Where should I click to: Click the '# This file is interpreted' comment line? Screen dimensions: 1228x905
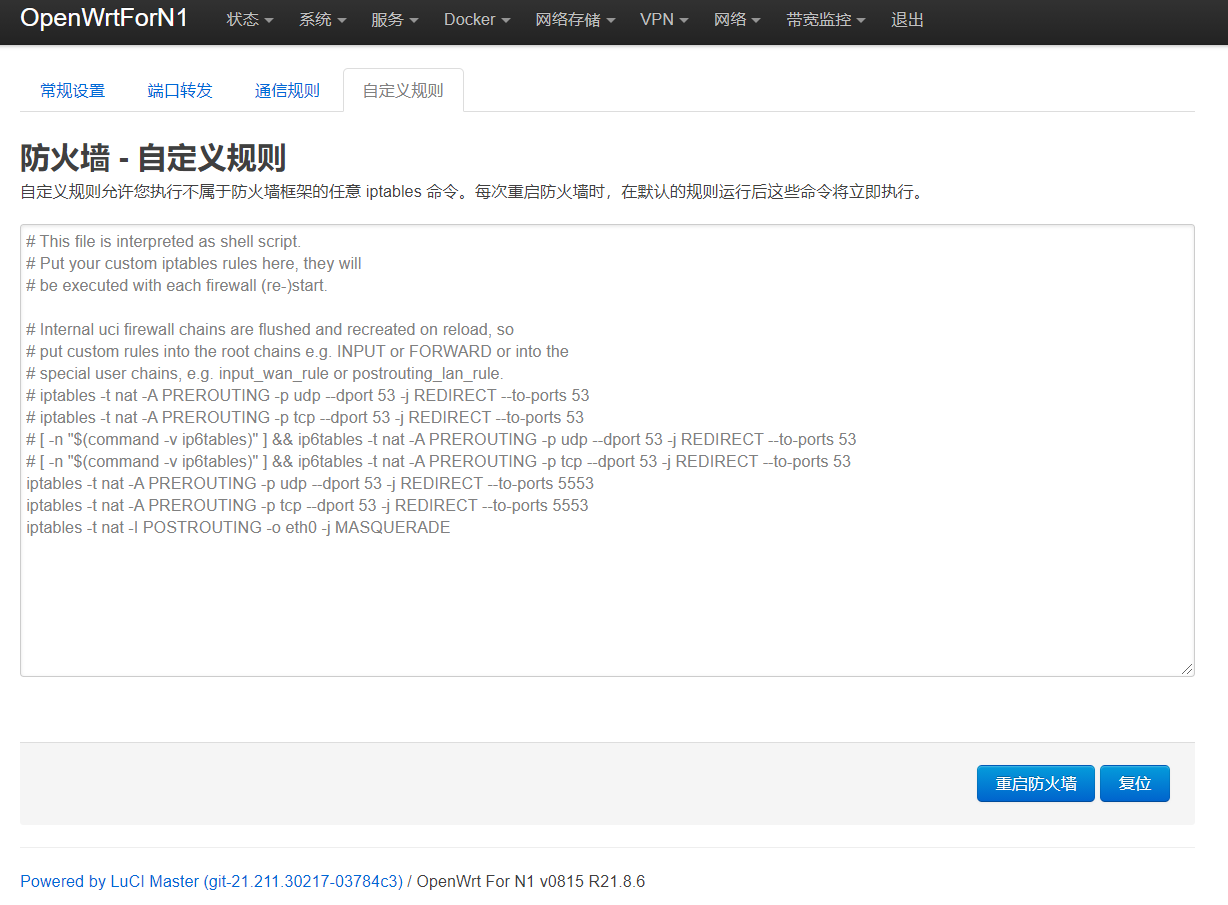click(163, 241)
